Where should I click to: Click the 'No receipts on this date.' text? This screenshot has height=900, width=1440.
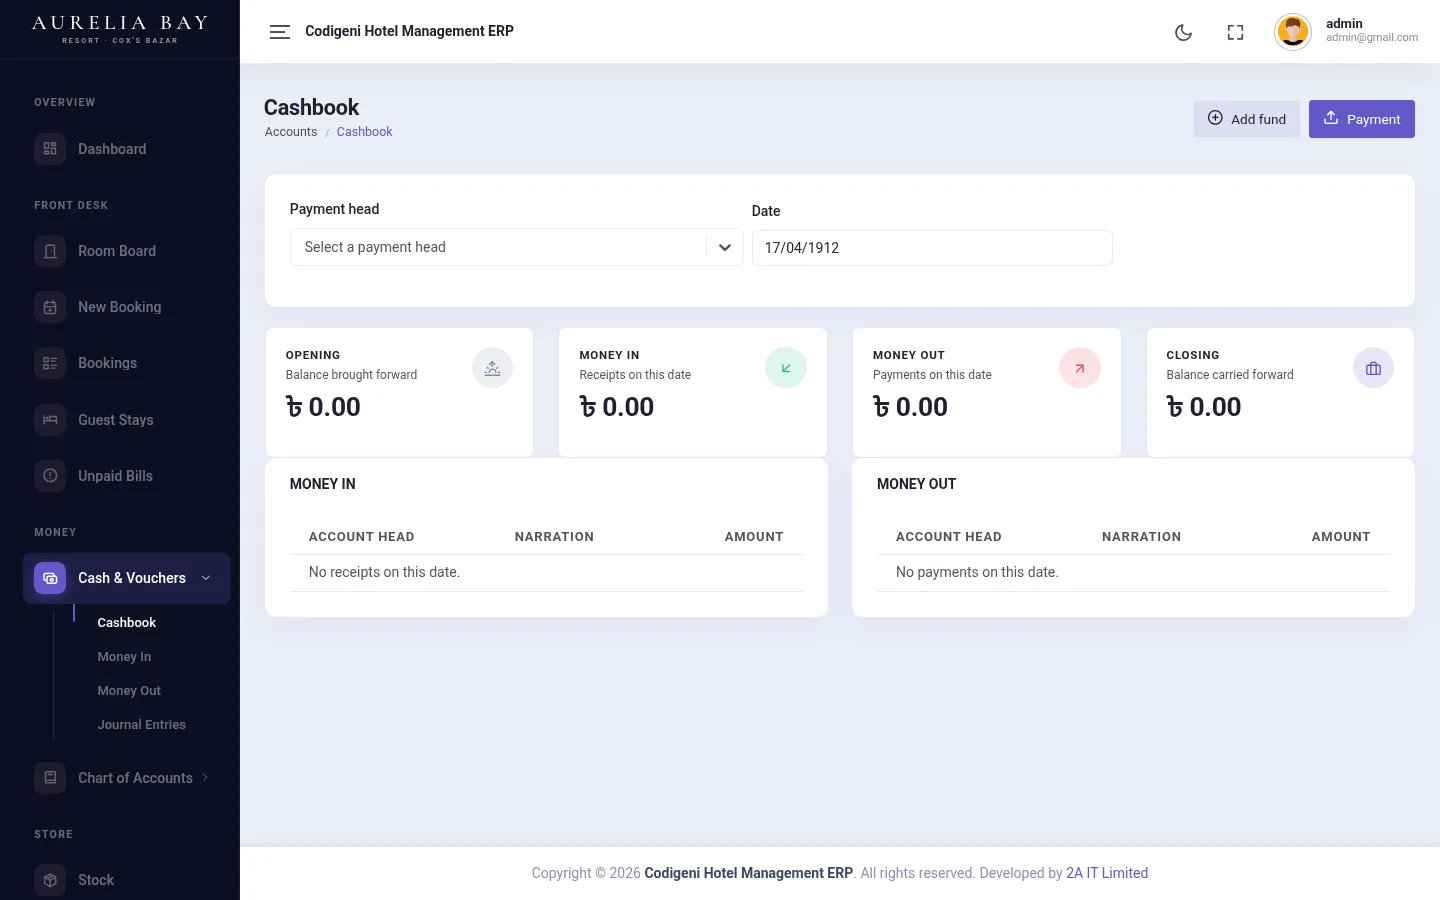pos(384,572)
